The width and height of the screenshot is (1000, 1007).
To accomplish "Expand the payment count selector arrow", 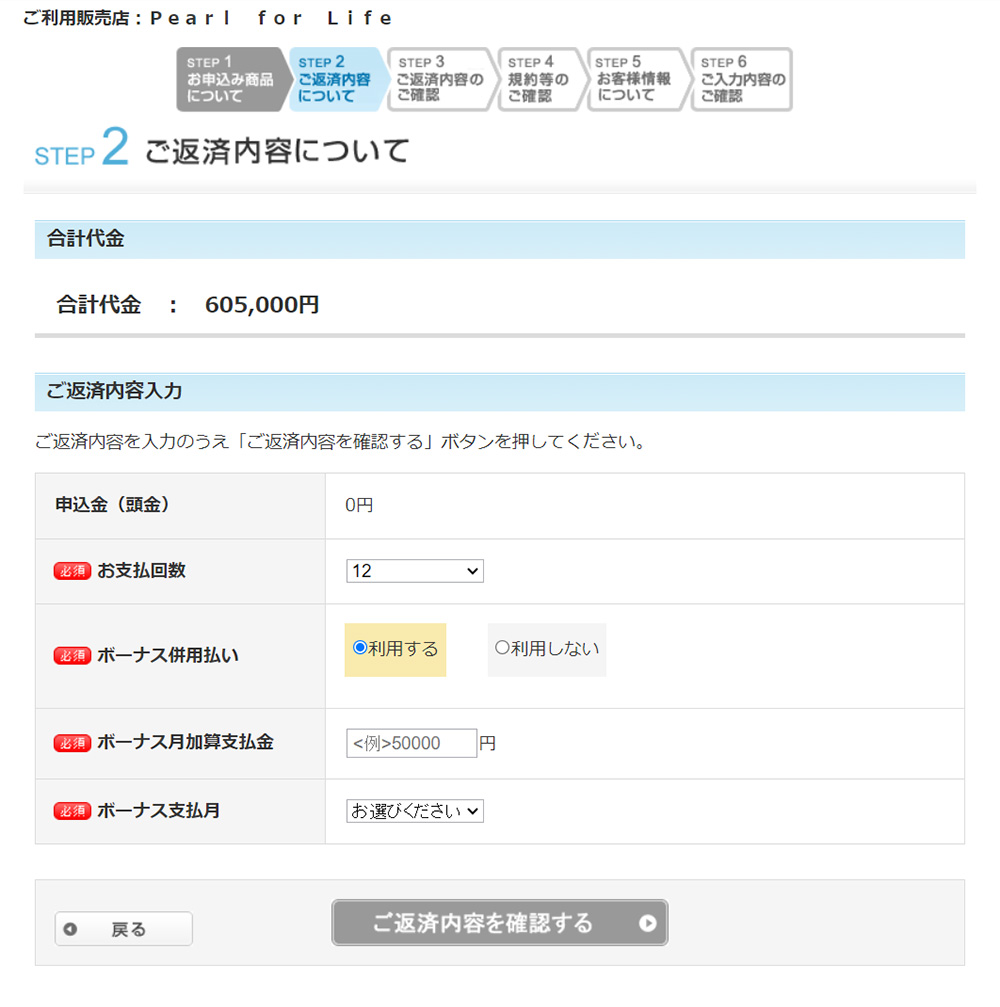I will [x=470, y=570].
